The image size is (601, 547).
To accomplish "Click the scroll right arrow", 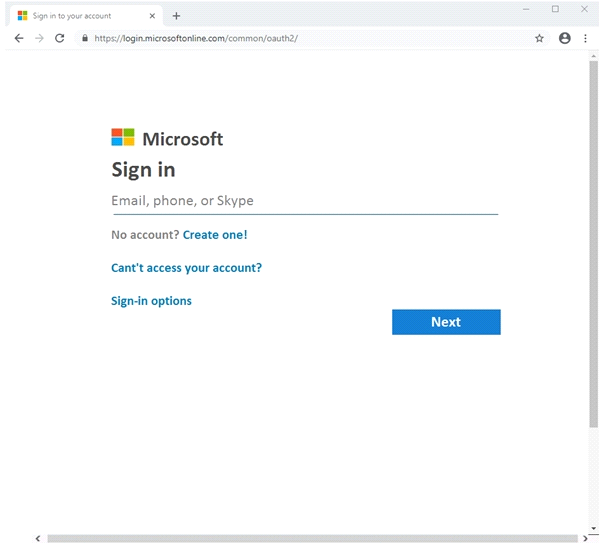I will (x=585, y=538).
